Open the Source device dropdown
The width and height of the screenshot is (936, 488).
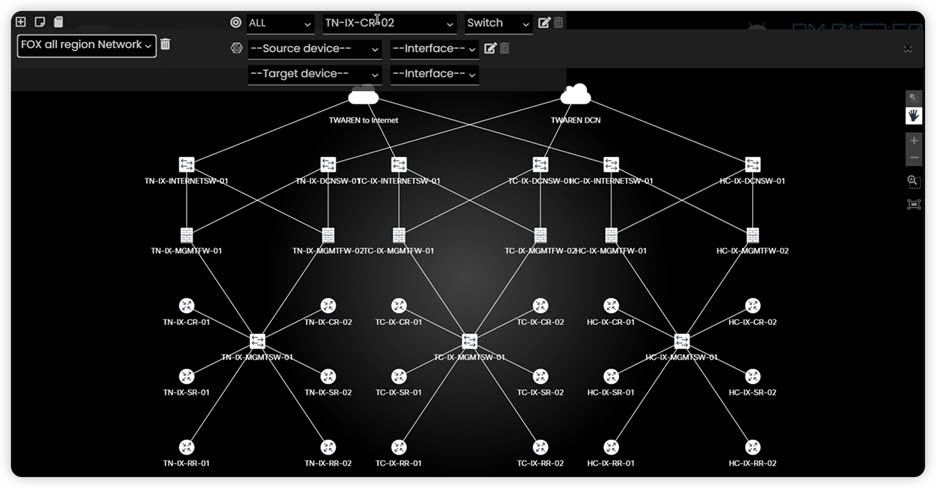pos(314,49)
